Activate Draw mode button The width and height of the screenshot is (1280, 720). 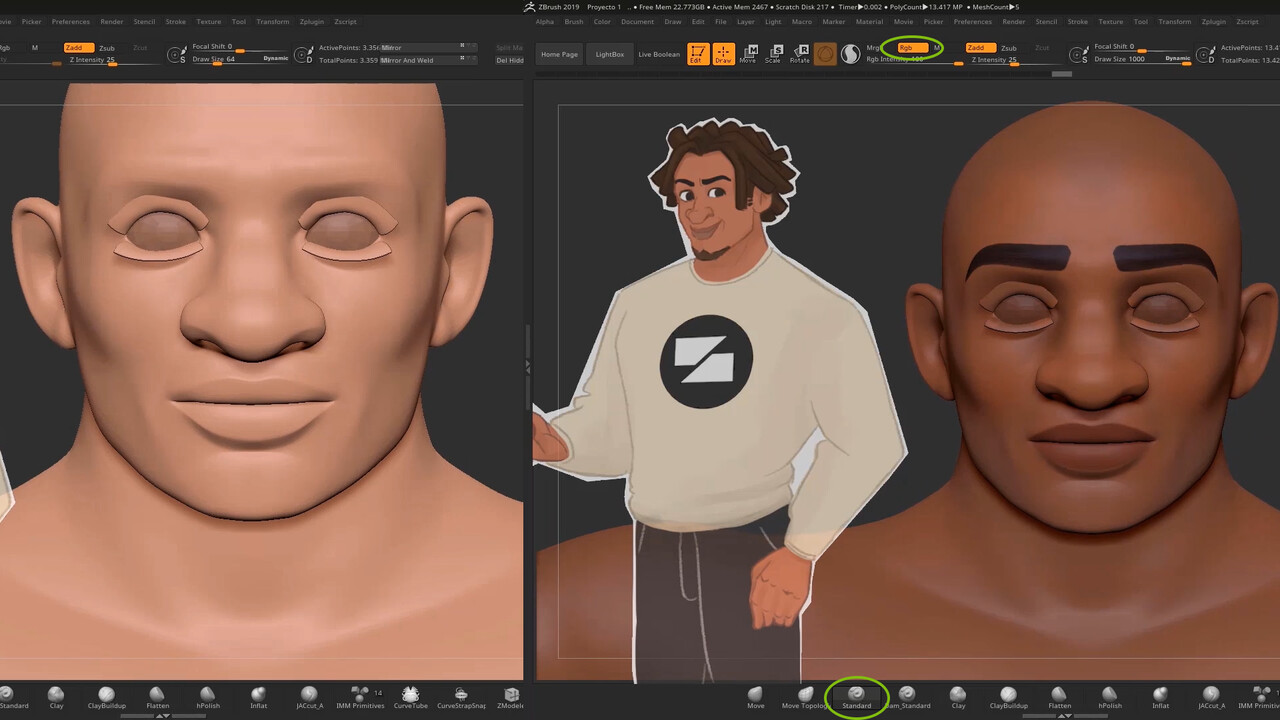(x=723, y=54)
